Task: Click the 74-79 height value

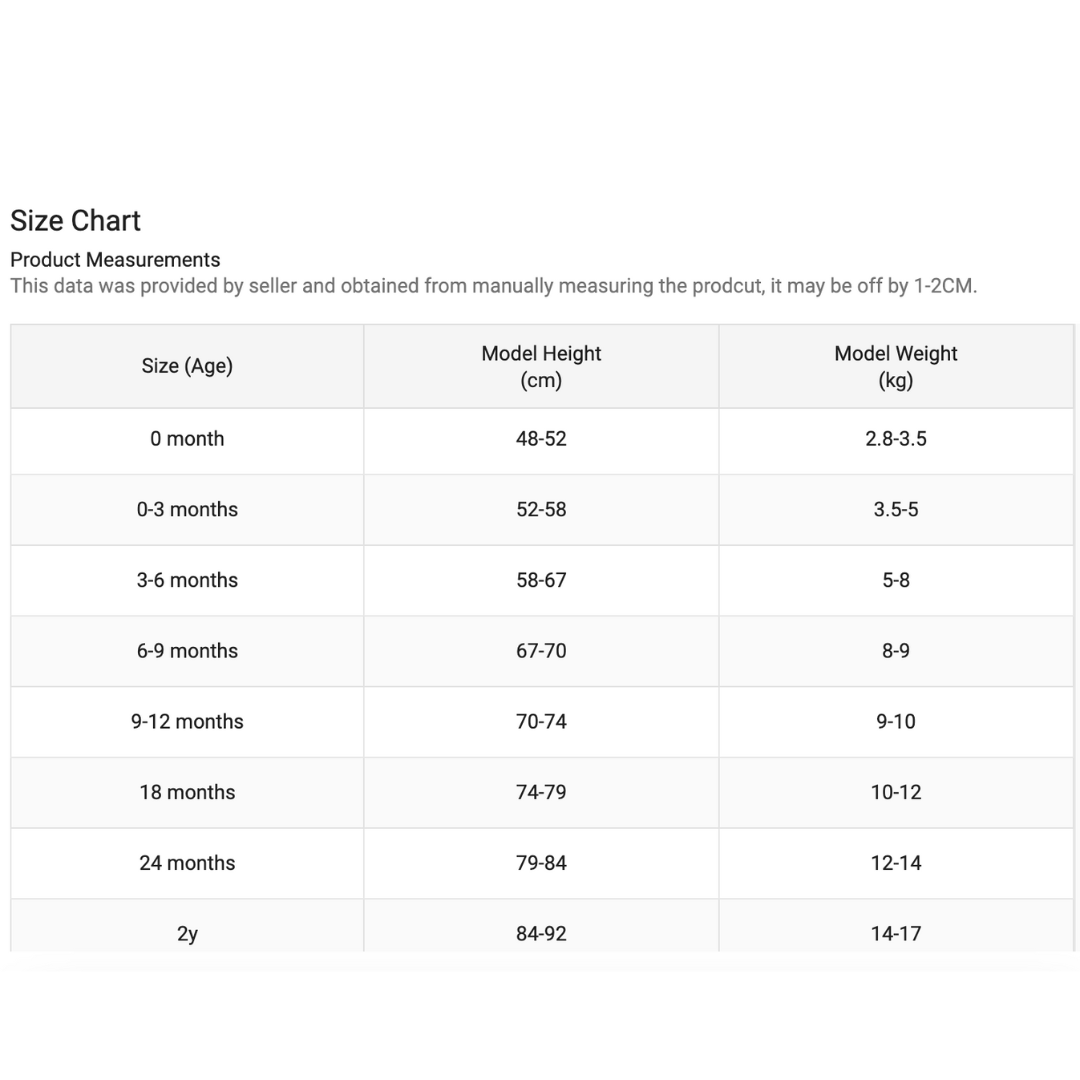Action: [541, 793]
